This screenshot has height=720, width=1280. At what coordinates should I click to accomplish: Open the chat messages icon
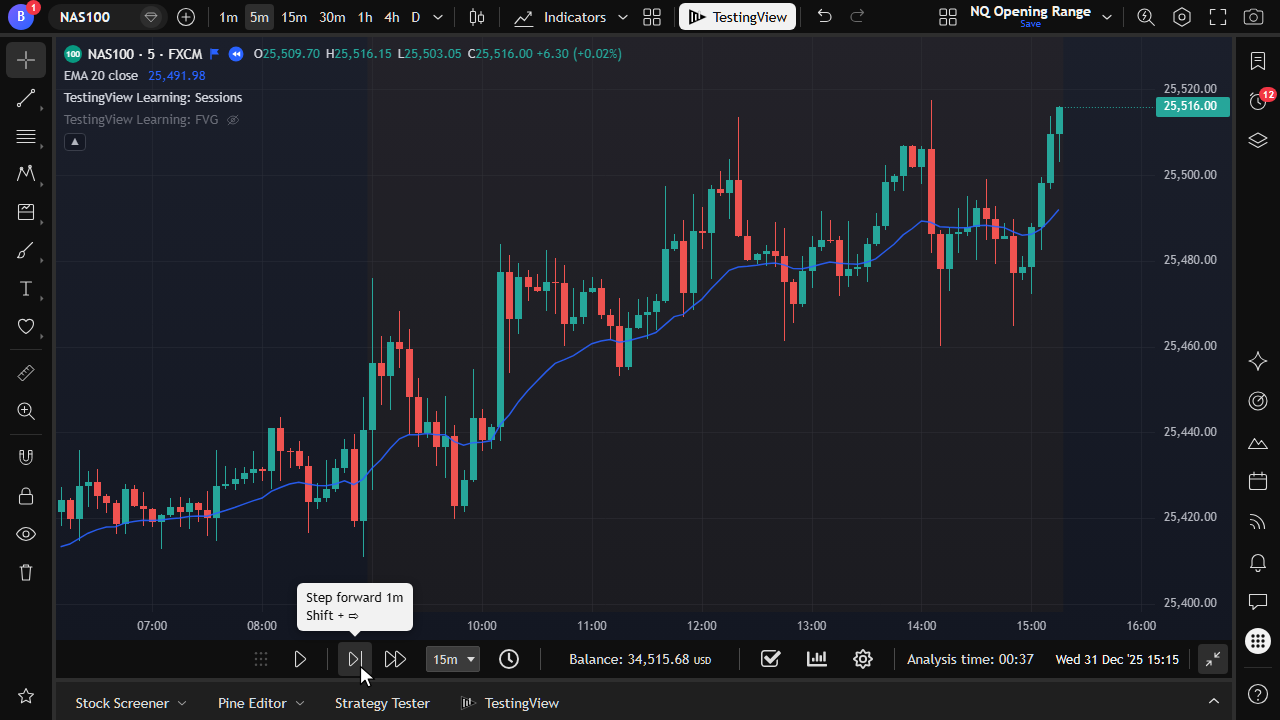1258,602
